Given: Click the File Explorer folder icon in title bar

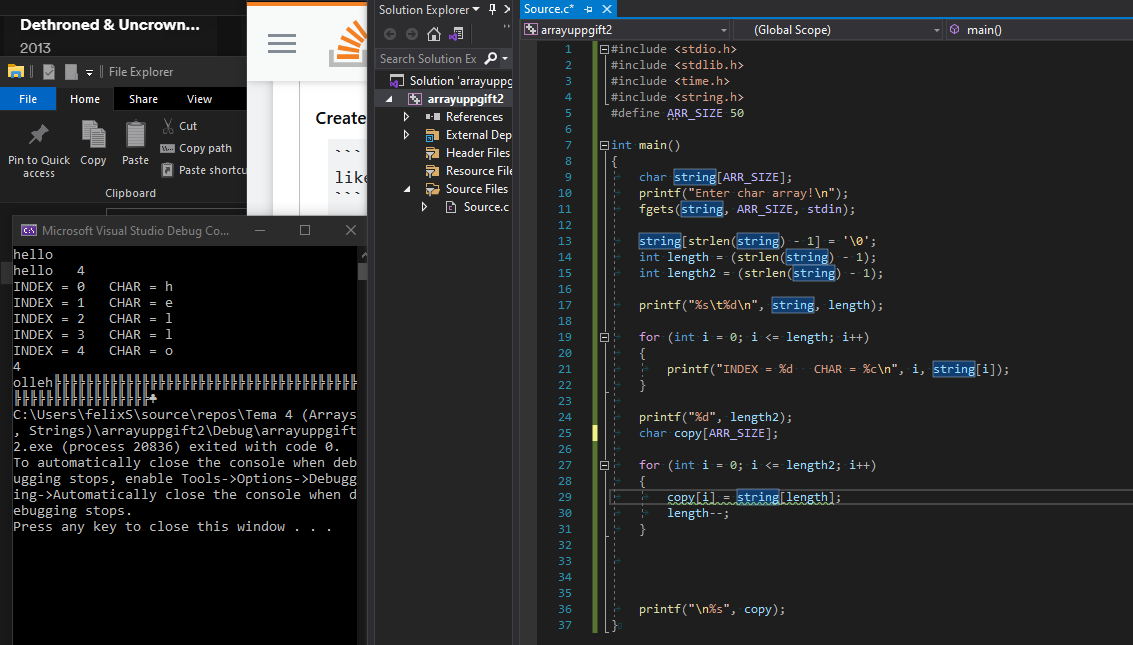Looking at the screenshot, I should pos(16,72).
